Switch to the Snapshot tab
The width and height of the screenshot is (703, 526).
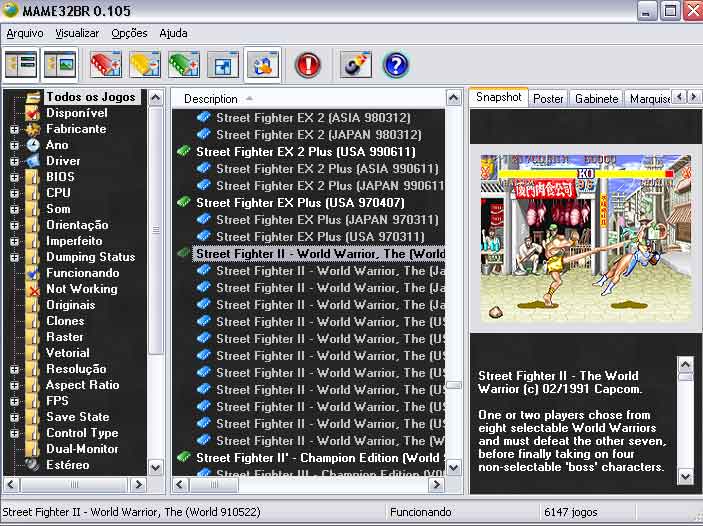pyautogui.click(x=499, y=97)
